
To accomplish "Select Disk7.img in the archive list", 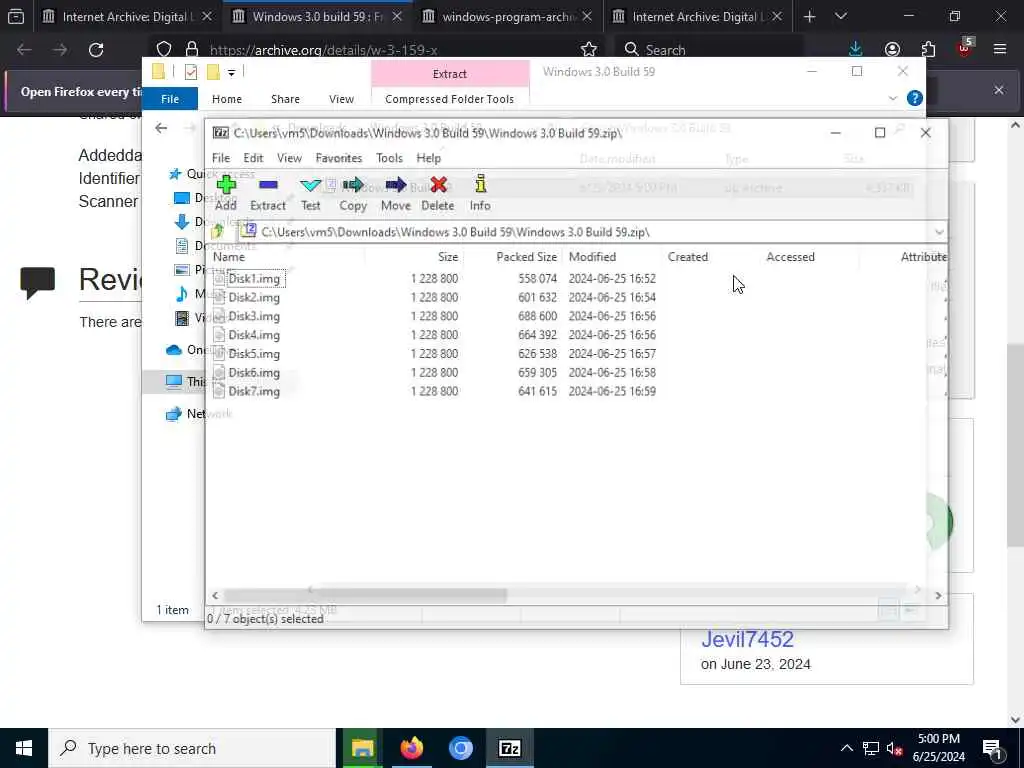I will coord(254,392).
